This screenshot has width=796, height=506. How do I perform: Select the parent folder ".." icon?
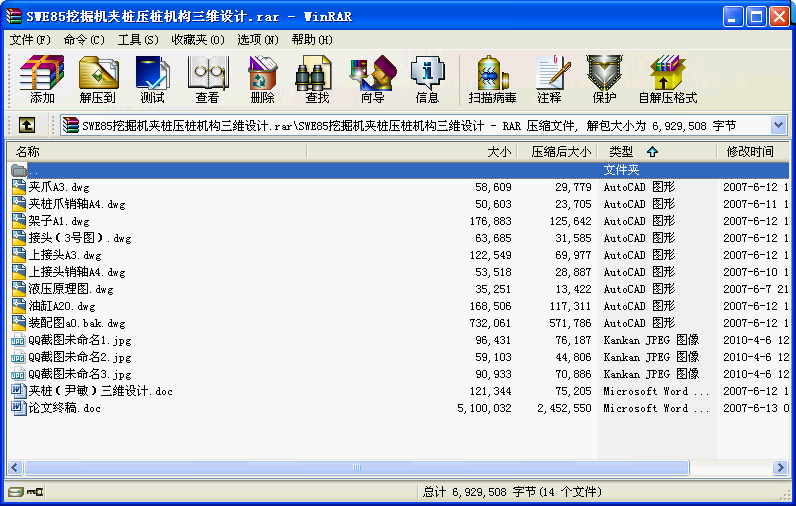(x=19, y=170)
